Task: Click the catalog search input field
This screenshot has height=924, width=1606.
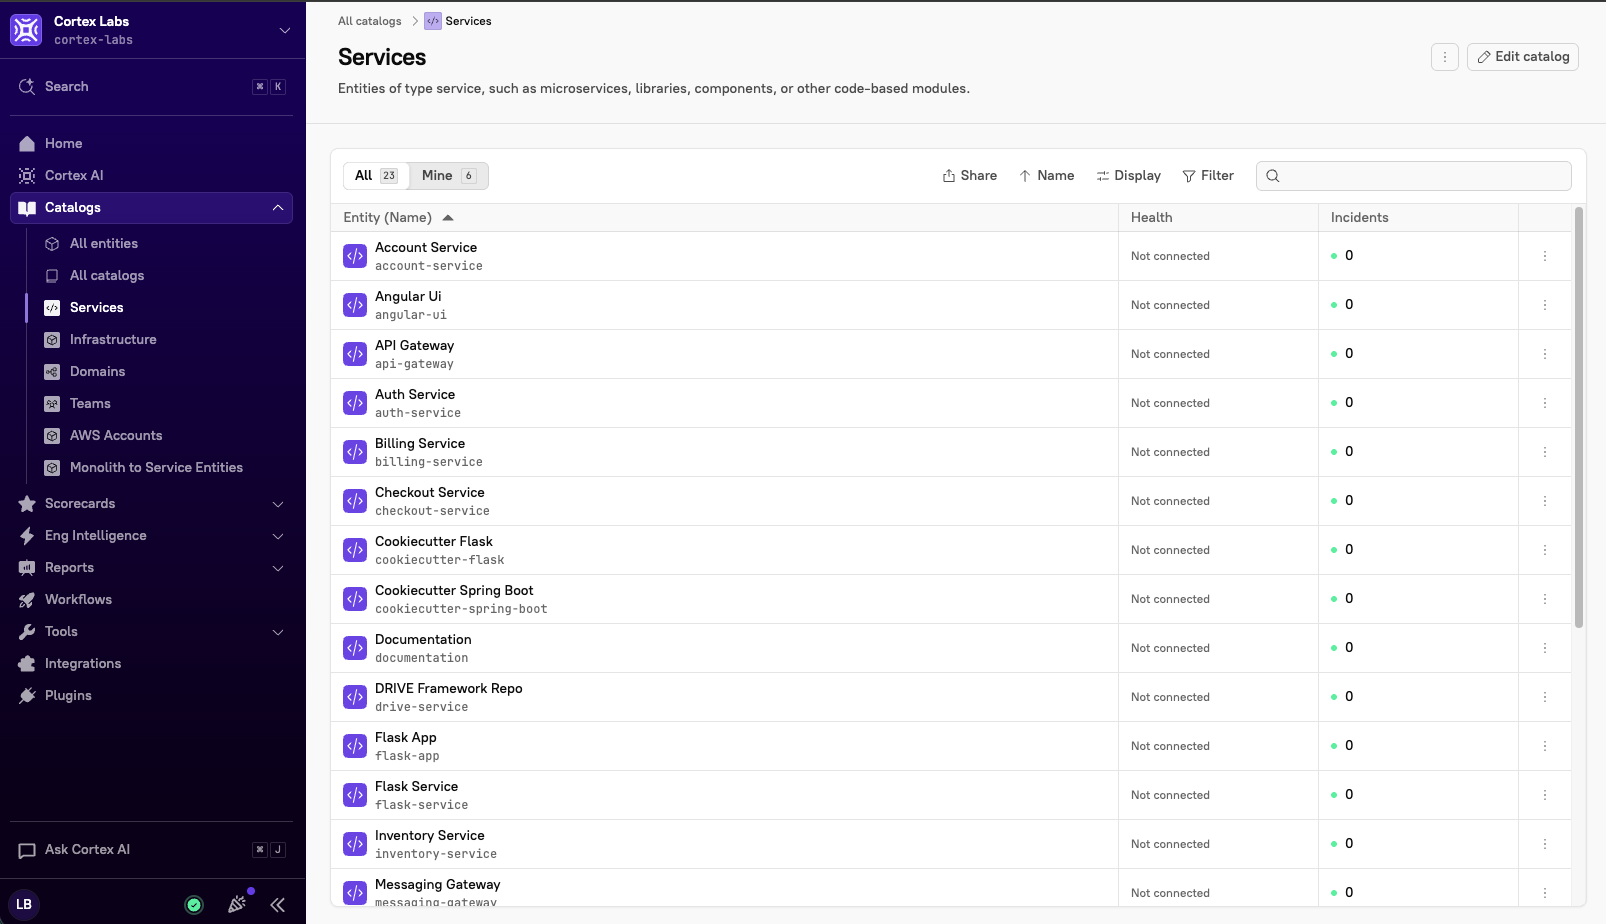Action: point(1414,176)
